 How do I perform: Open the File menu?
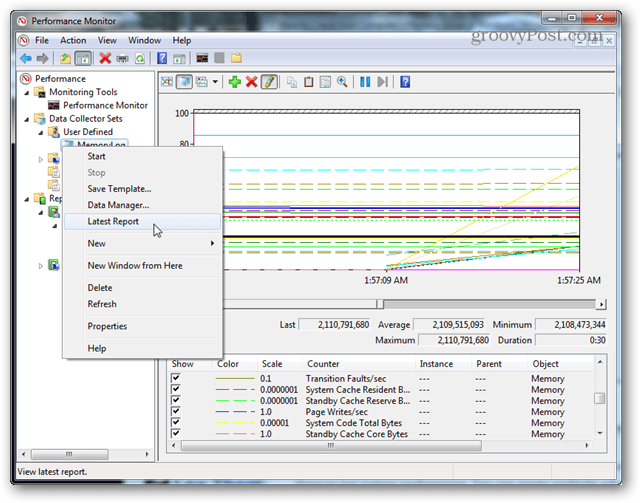coord(42,40)
